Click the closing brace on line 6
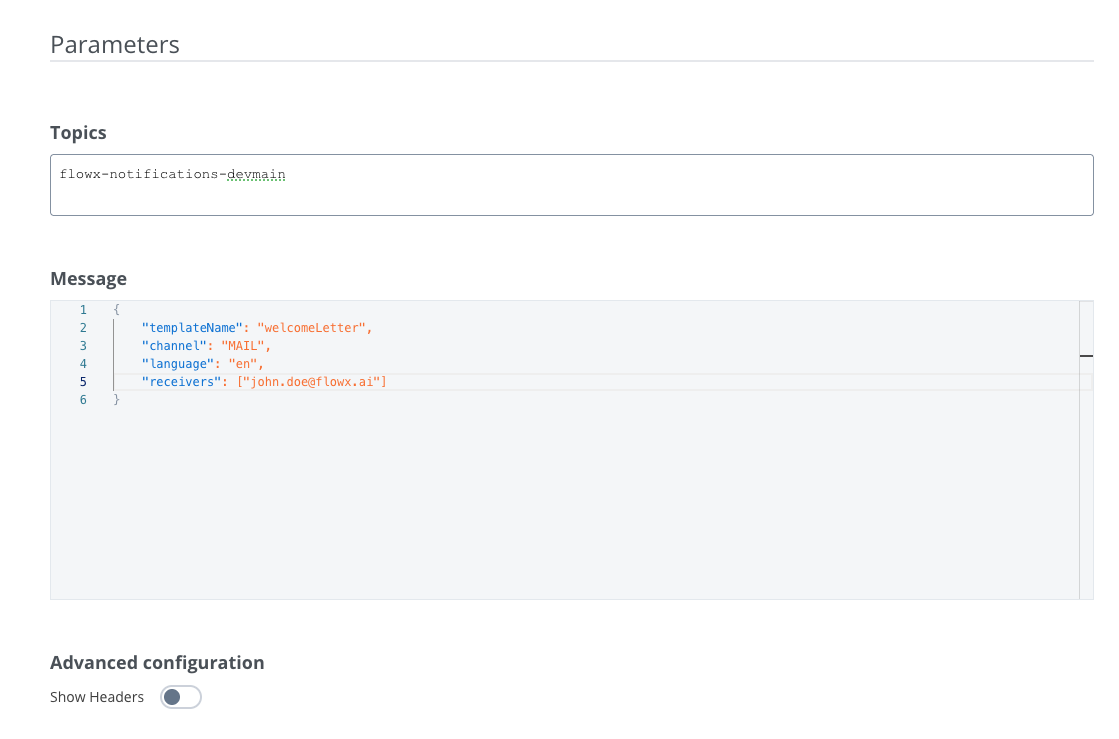 coord(116,399)
